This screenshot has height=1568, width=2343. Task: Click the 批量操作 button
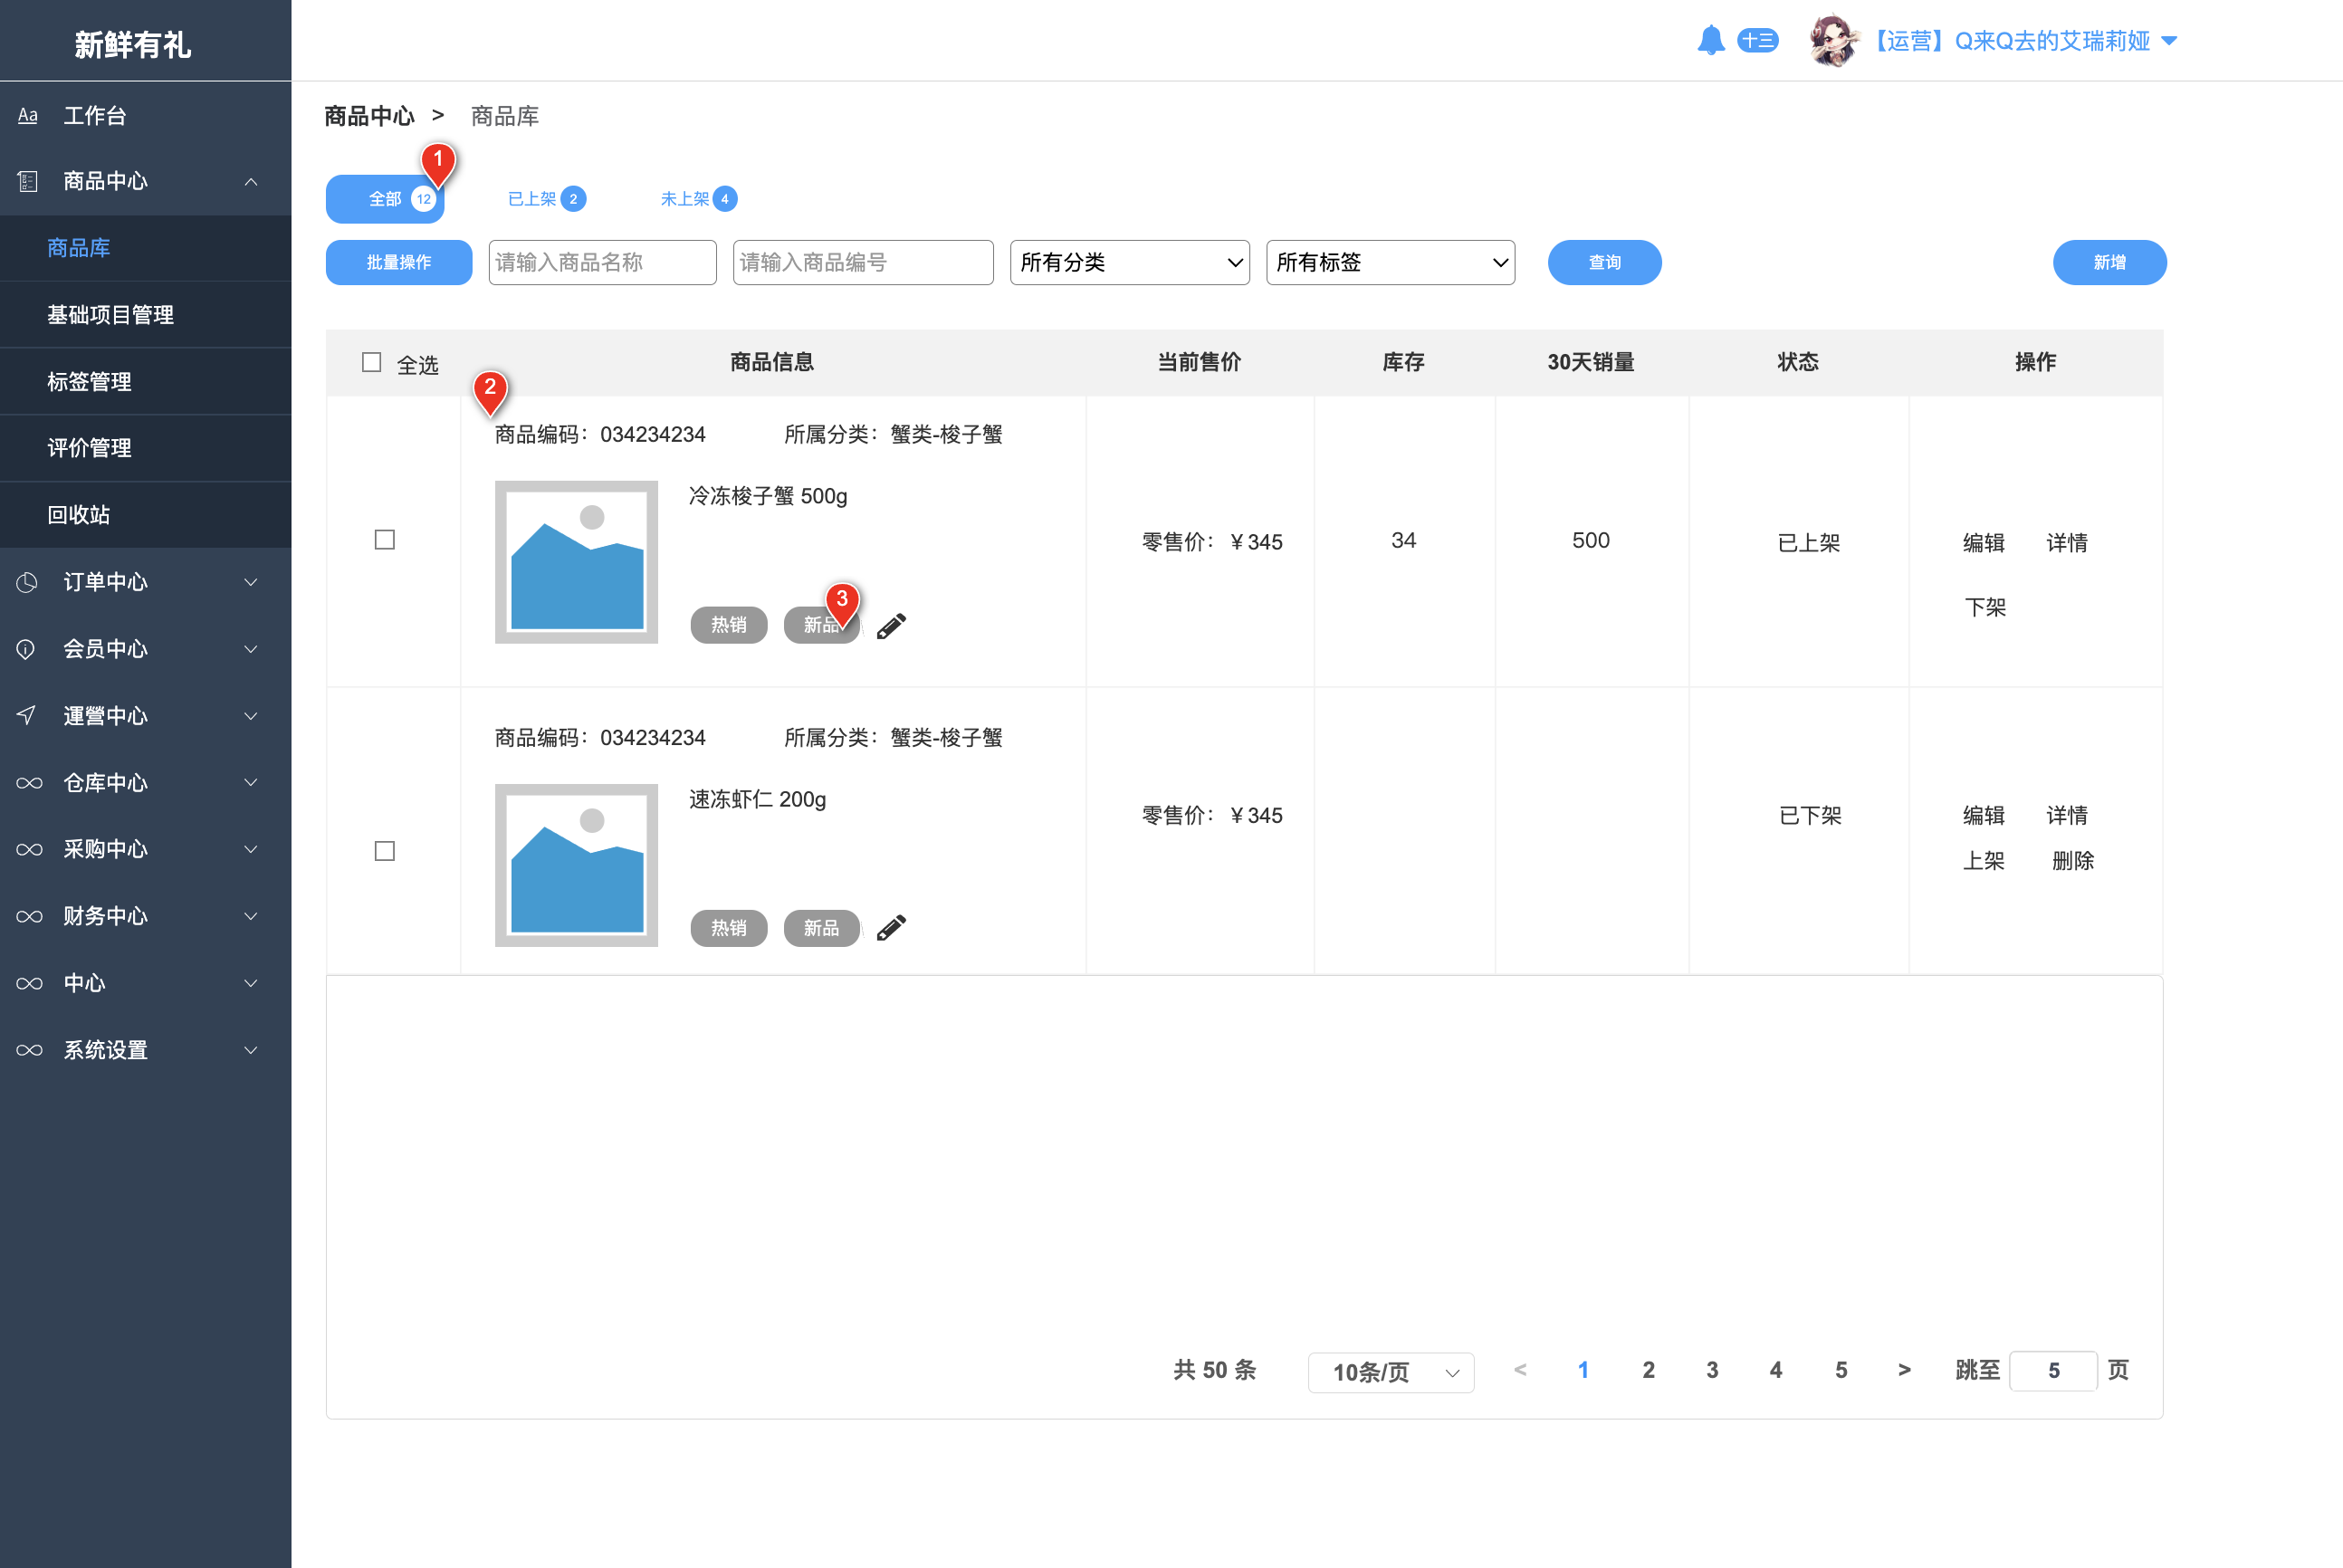(399, 262)
